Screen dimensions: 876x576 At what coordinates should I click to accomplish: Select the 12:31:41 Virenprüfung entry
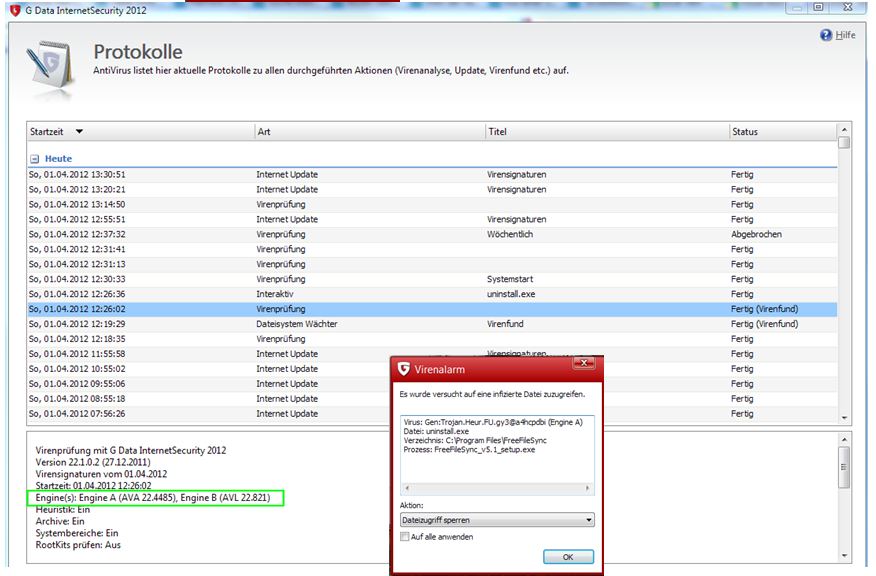[x=432, y=249]
